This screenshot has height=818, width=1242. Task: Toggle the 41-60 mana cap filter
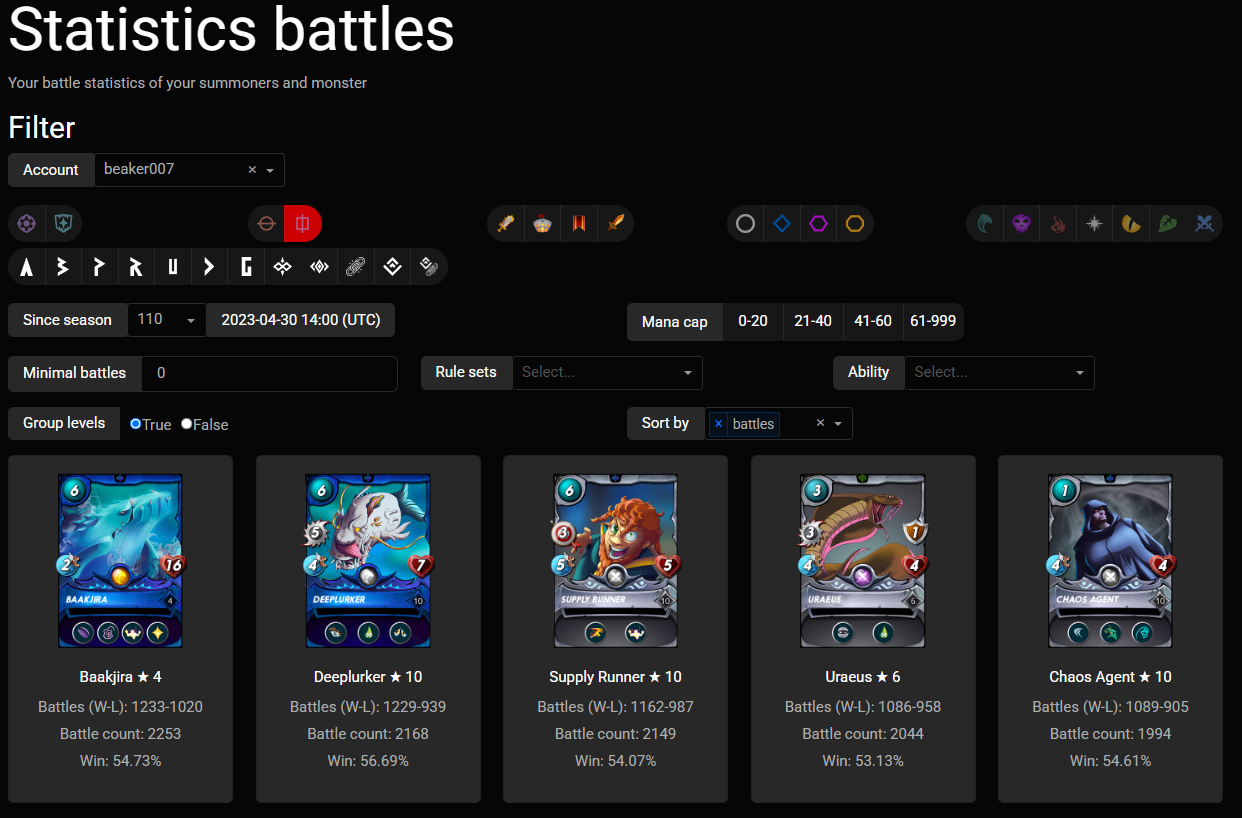(x=873, y=321)
